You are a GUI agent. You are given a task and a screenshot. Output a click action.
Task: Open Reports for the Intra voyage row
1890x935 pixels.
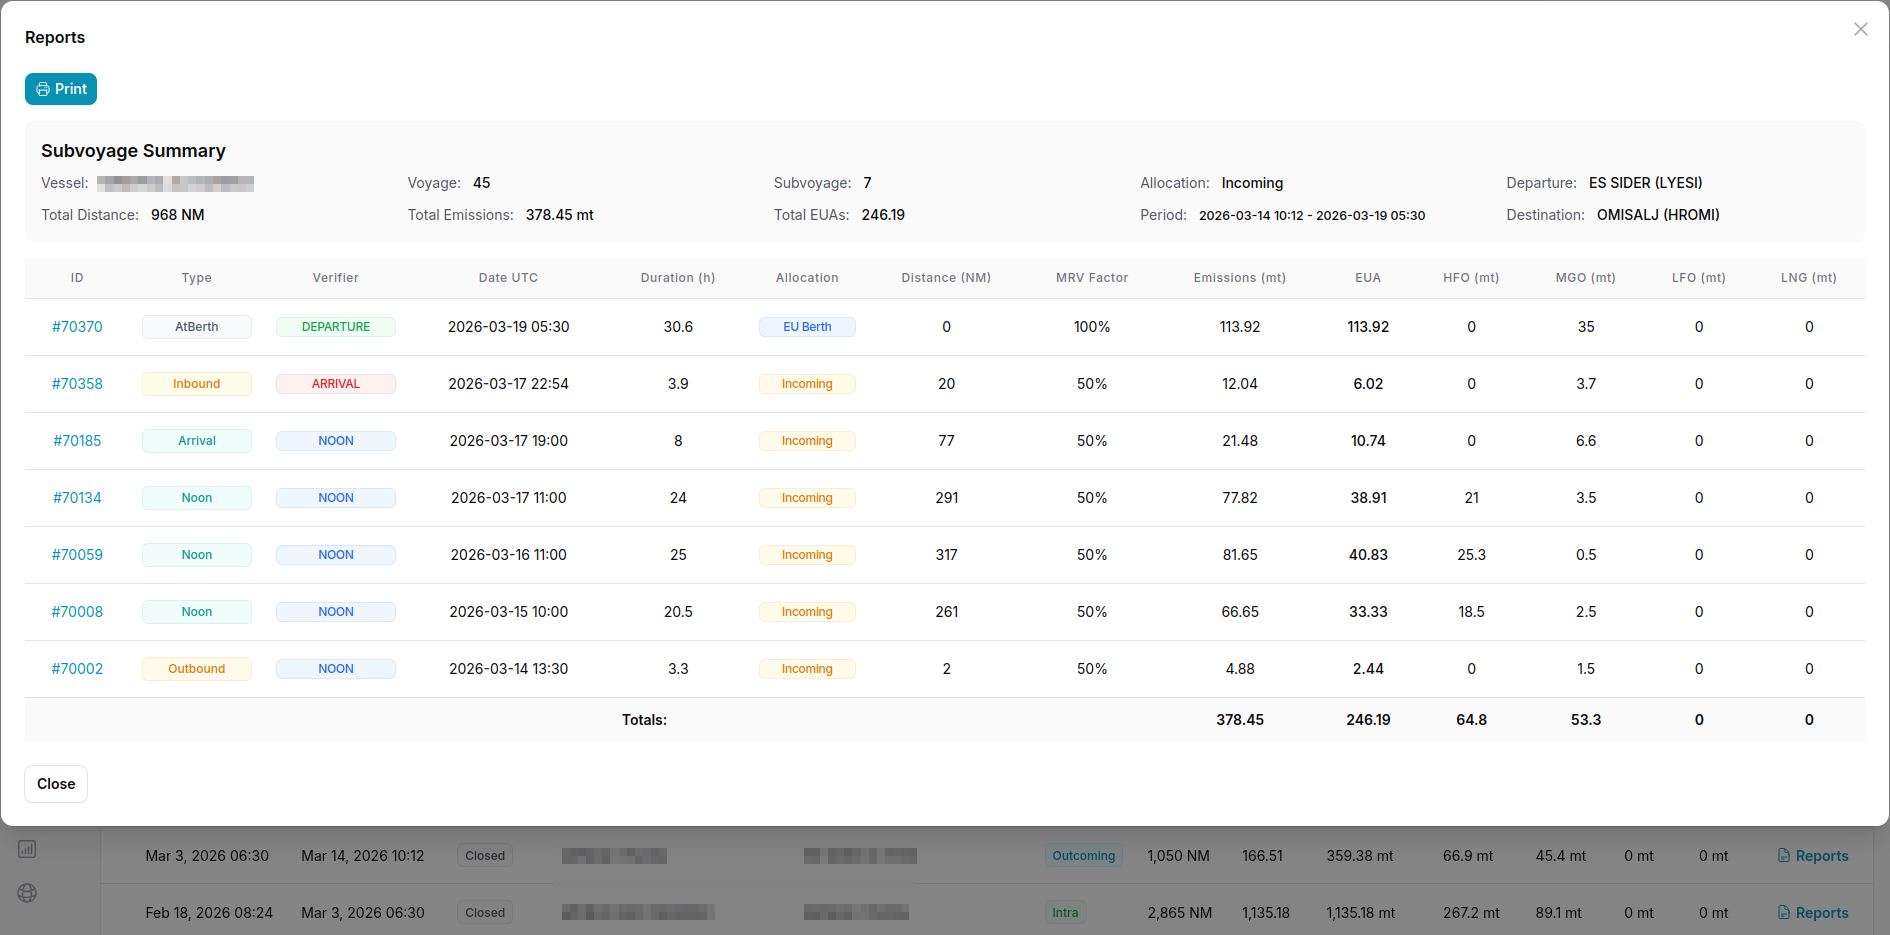point(1813,913)
